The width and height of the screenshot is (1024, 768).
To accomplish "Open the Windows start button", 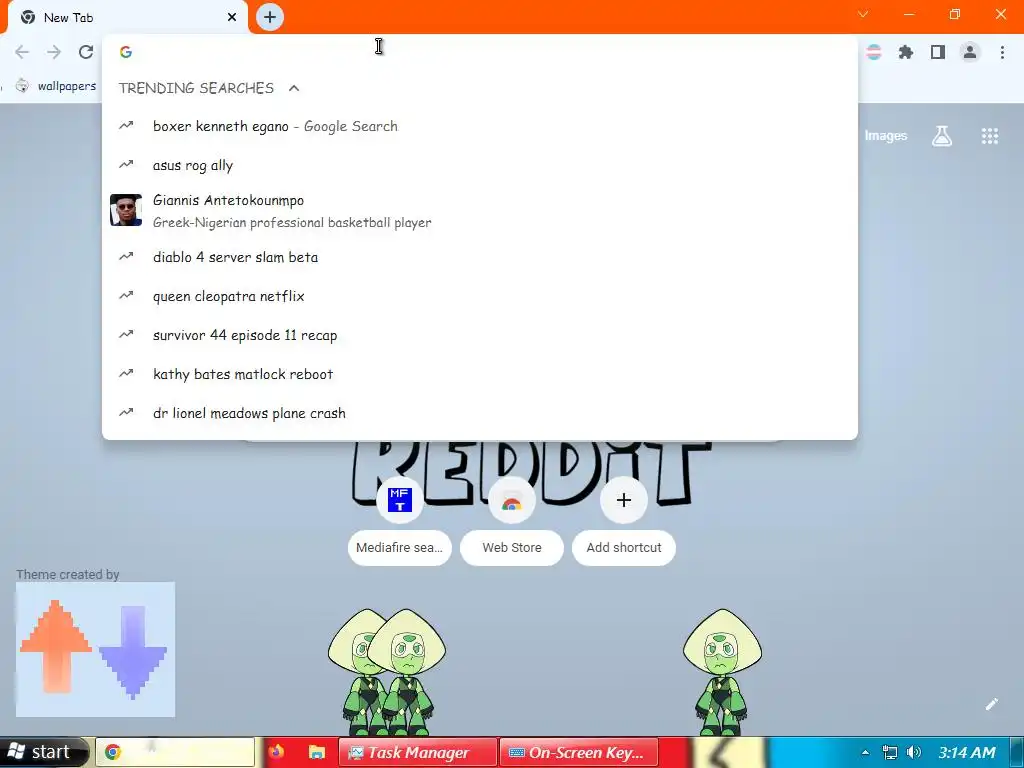I will (43, 752).
